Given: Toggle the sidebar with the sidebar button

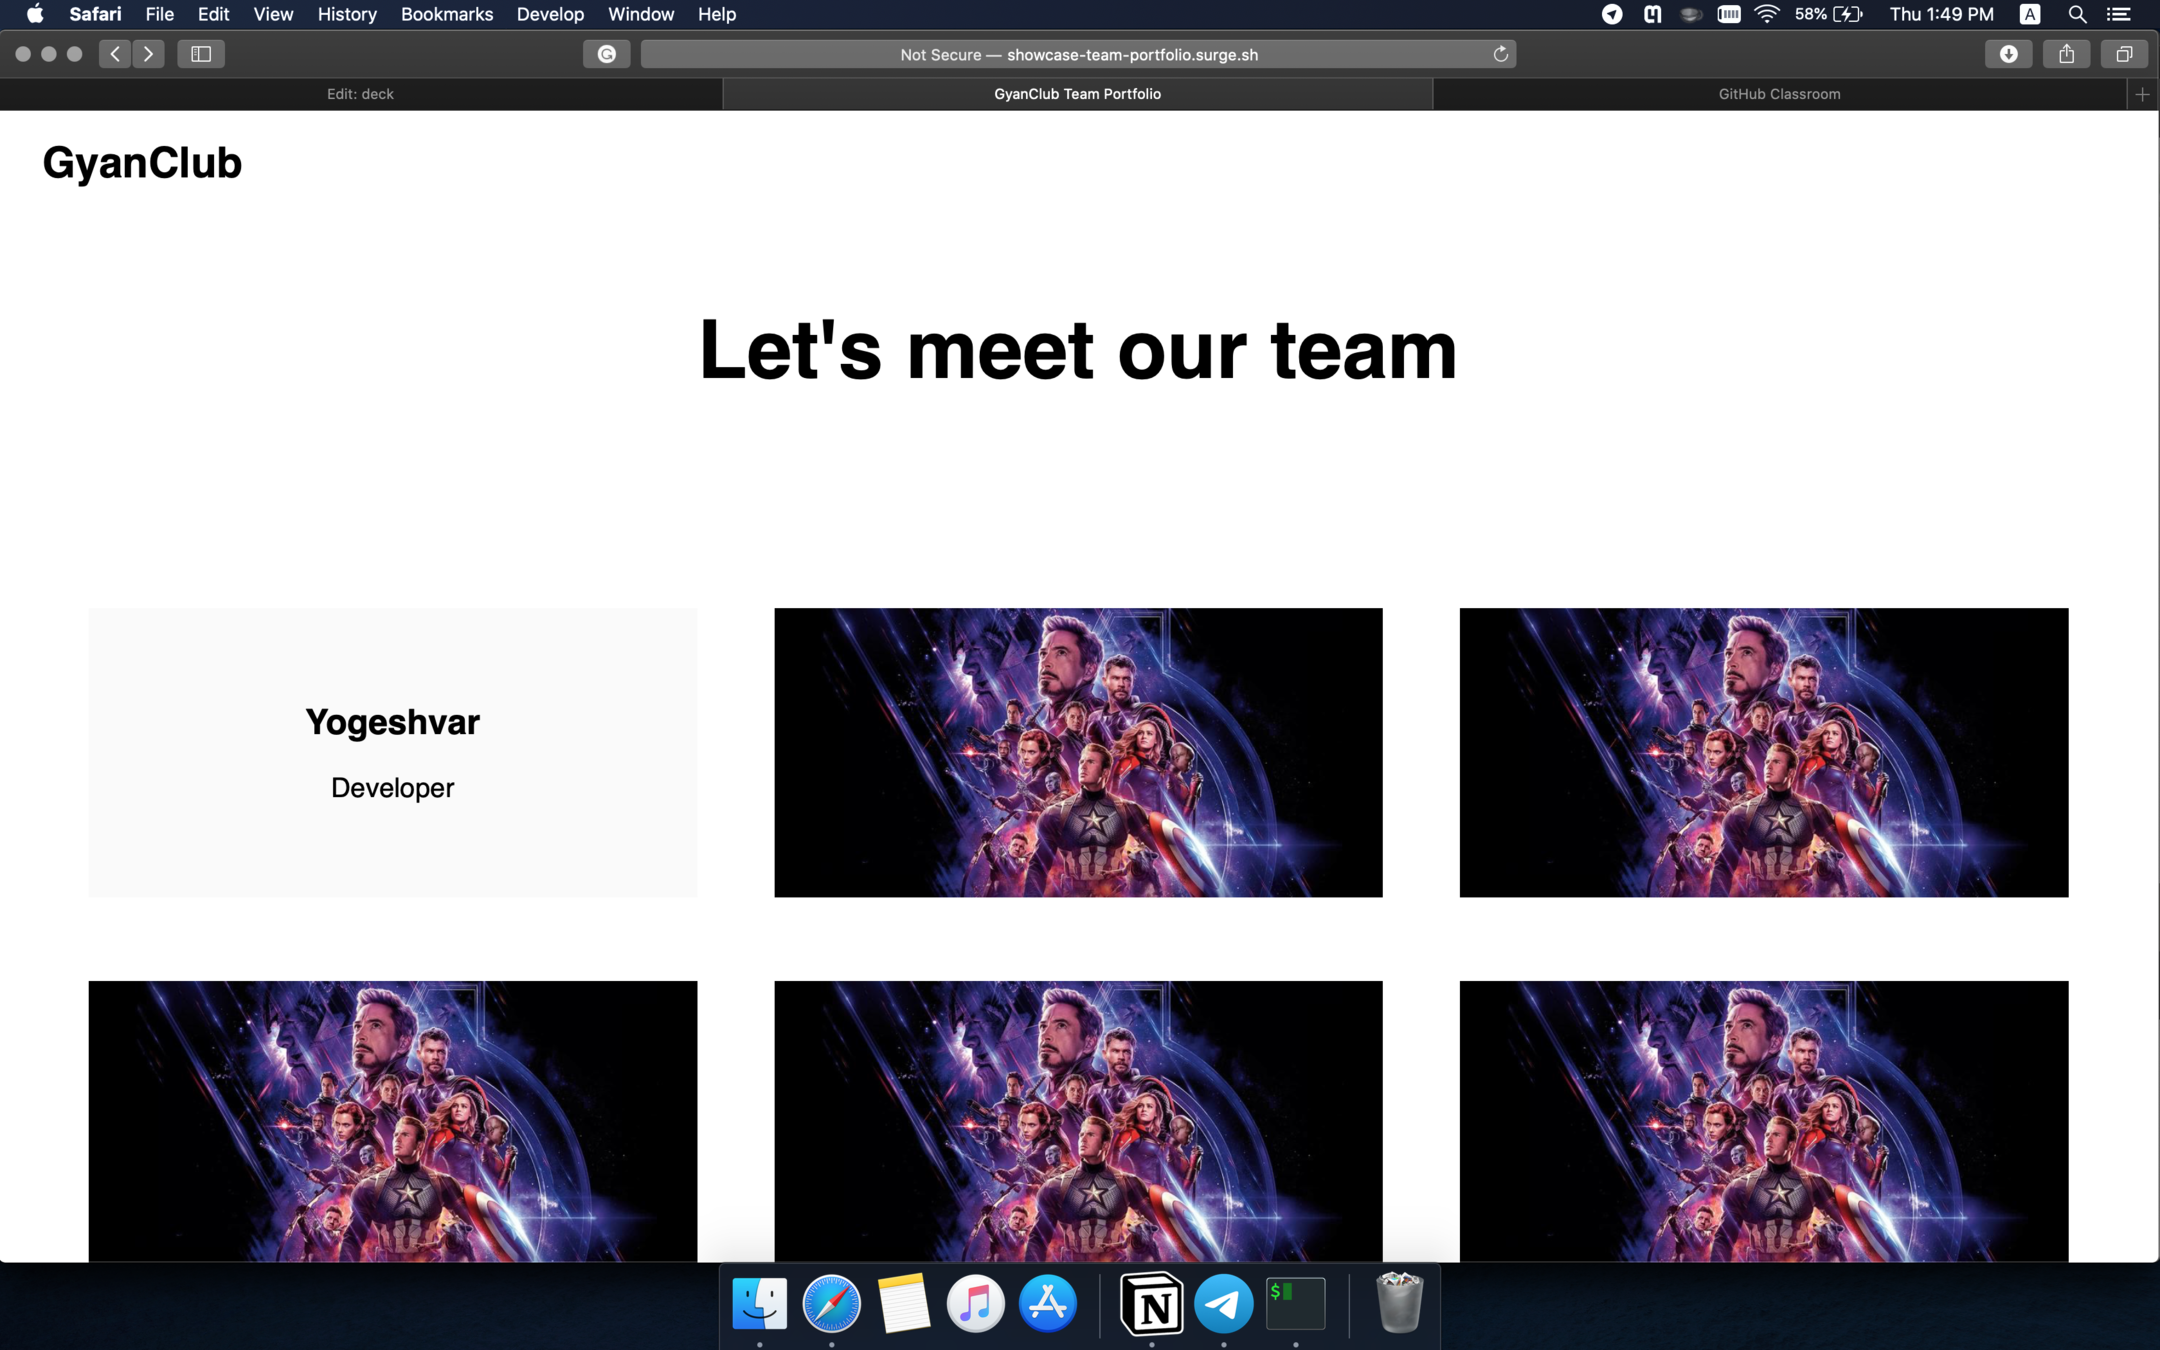Looking at the screenshot, I should coord(201,54).
